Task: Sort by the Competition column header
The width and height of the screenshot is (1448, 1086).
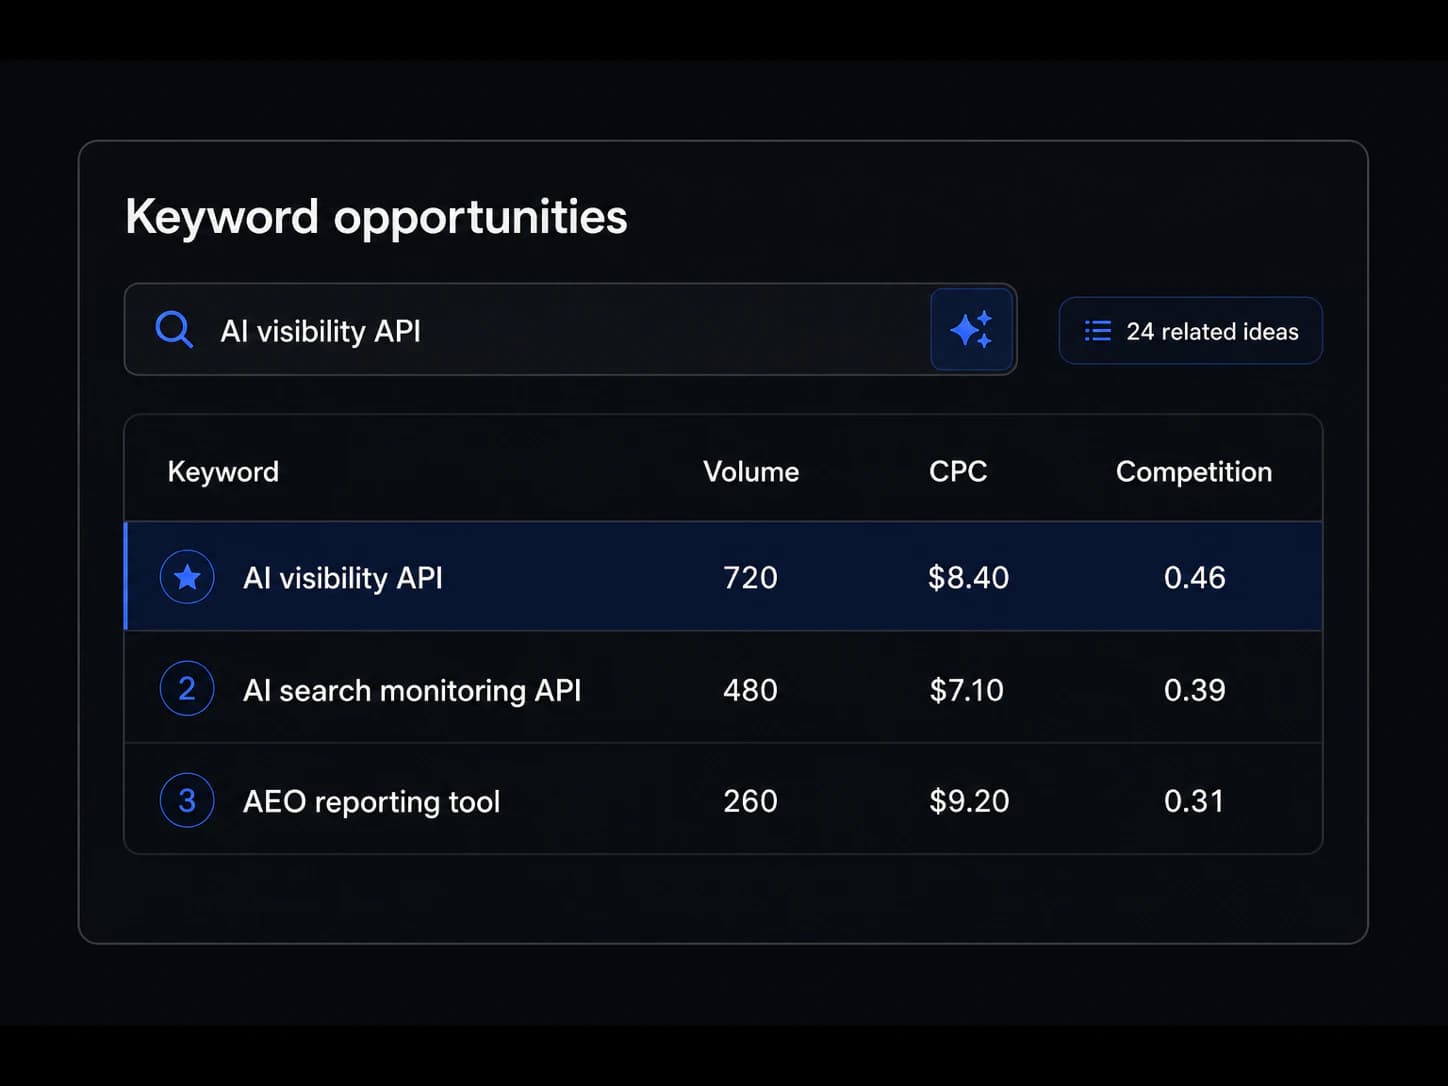Action: pyautogui.click(x=1194, y=471)
